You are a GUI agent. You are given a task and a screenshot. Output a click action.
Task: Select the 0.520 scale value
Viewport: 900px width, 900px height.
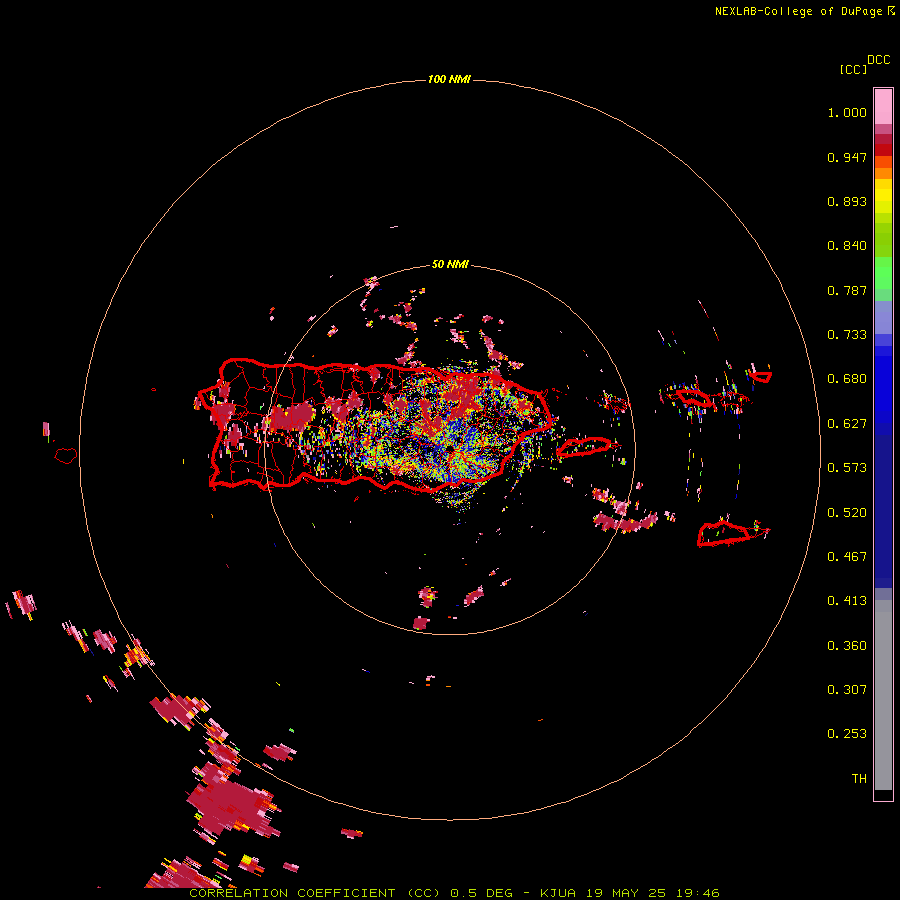[847, 513]
